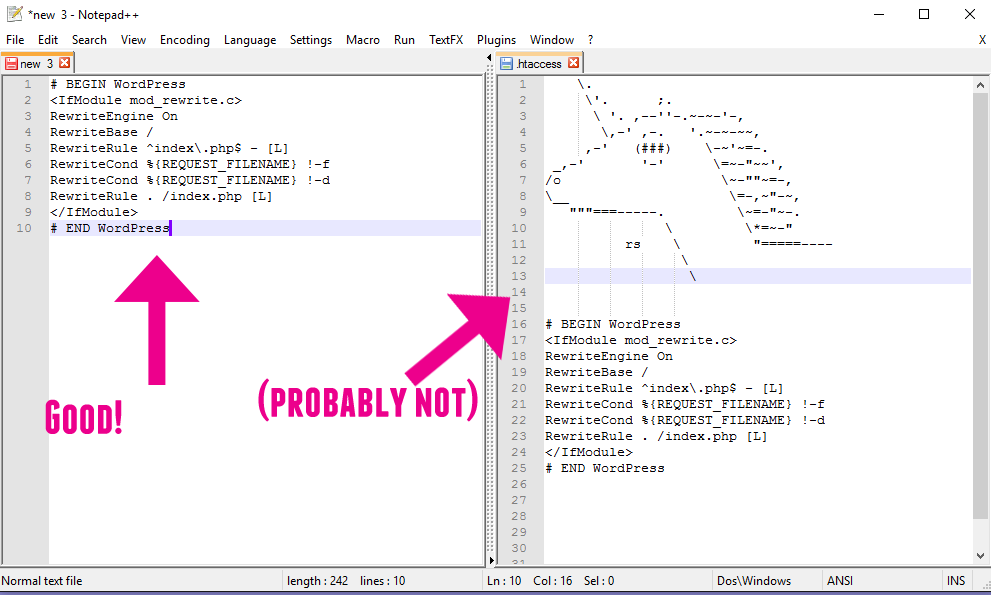Click line number 1 in new 3 margin
Image resolution: width=991 pixels, height=595 pixels.
(28, 84)
